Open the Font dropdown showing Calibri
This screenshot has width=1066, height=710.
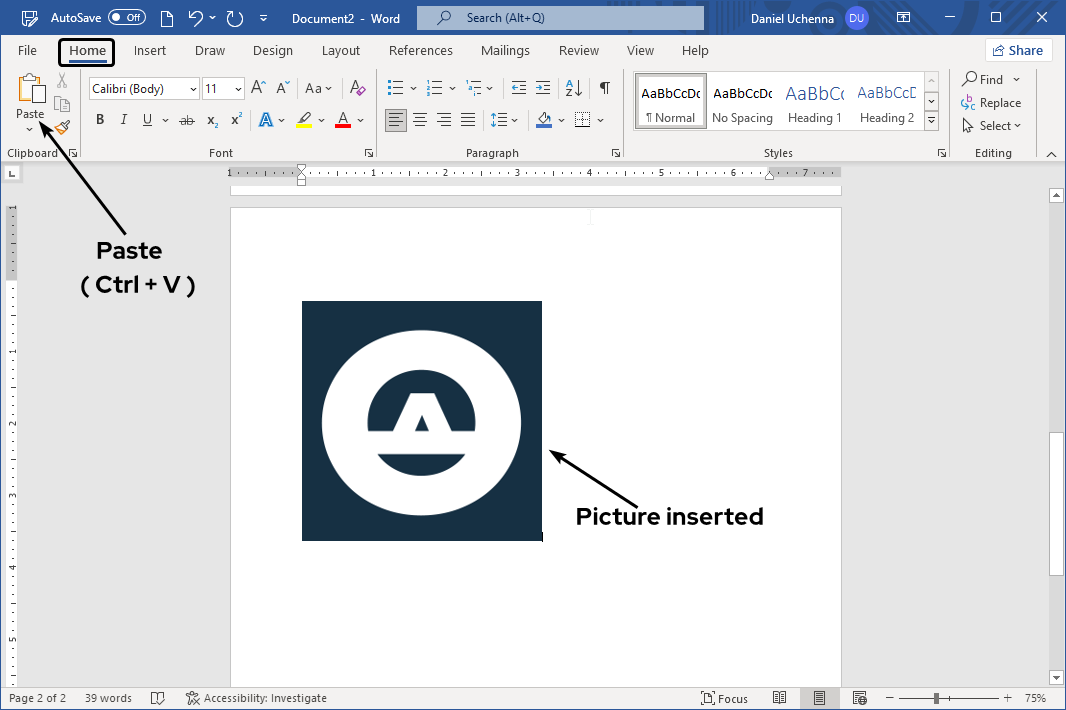192,88
